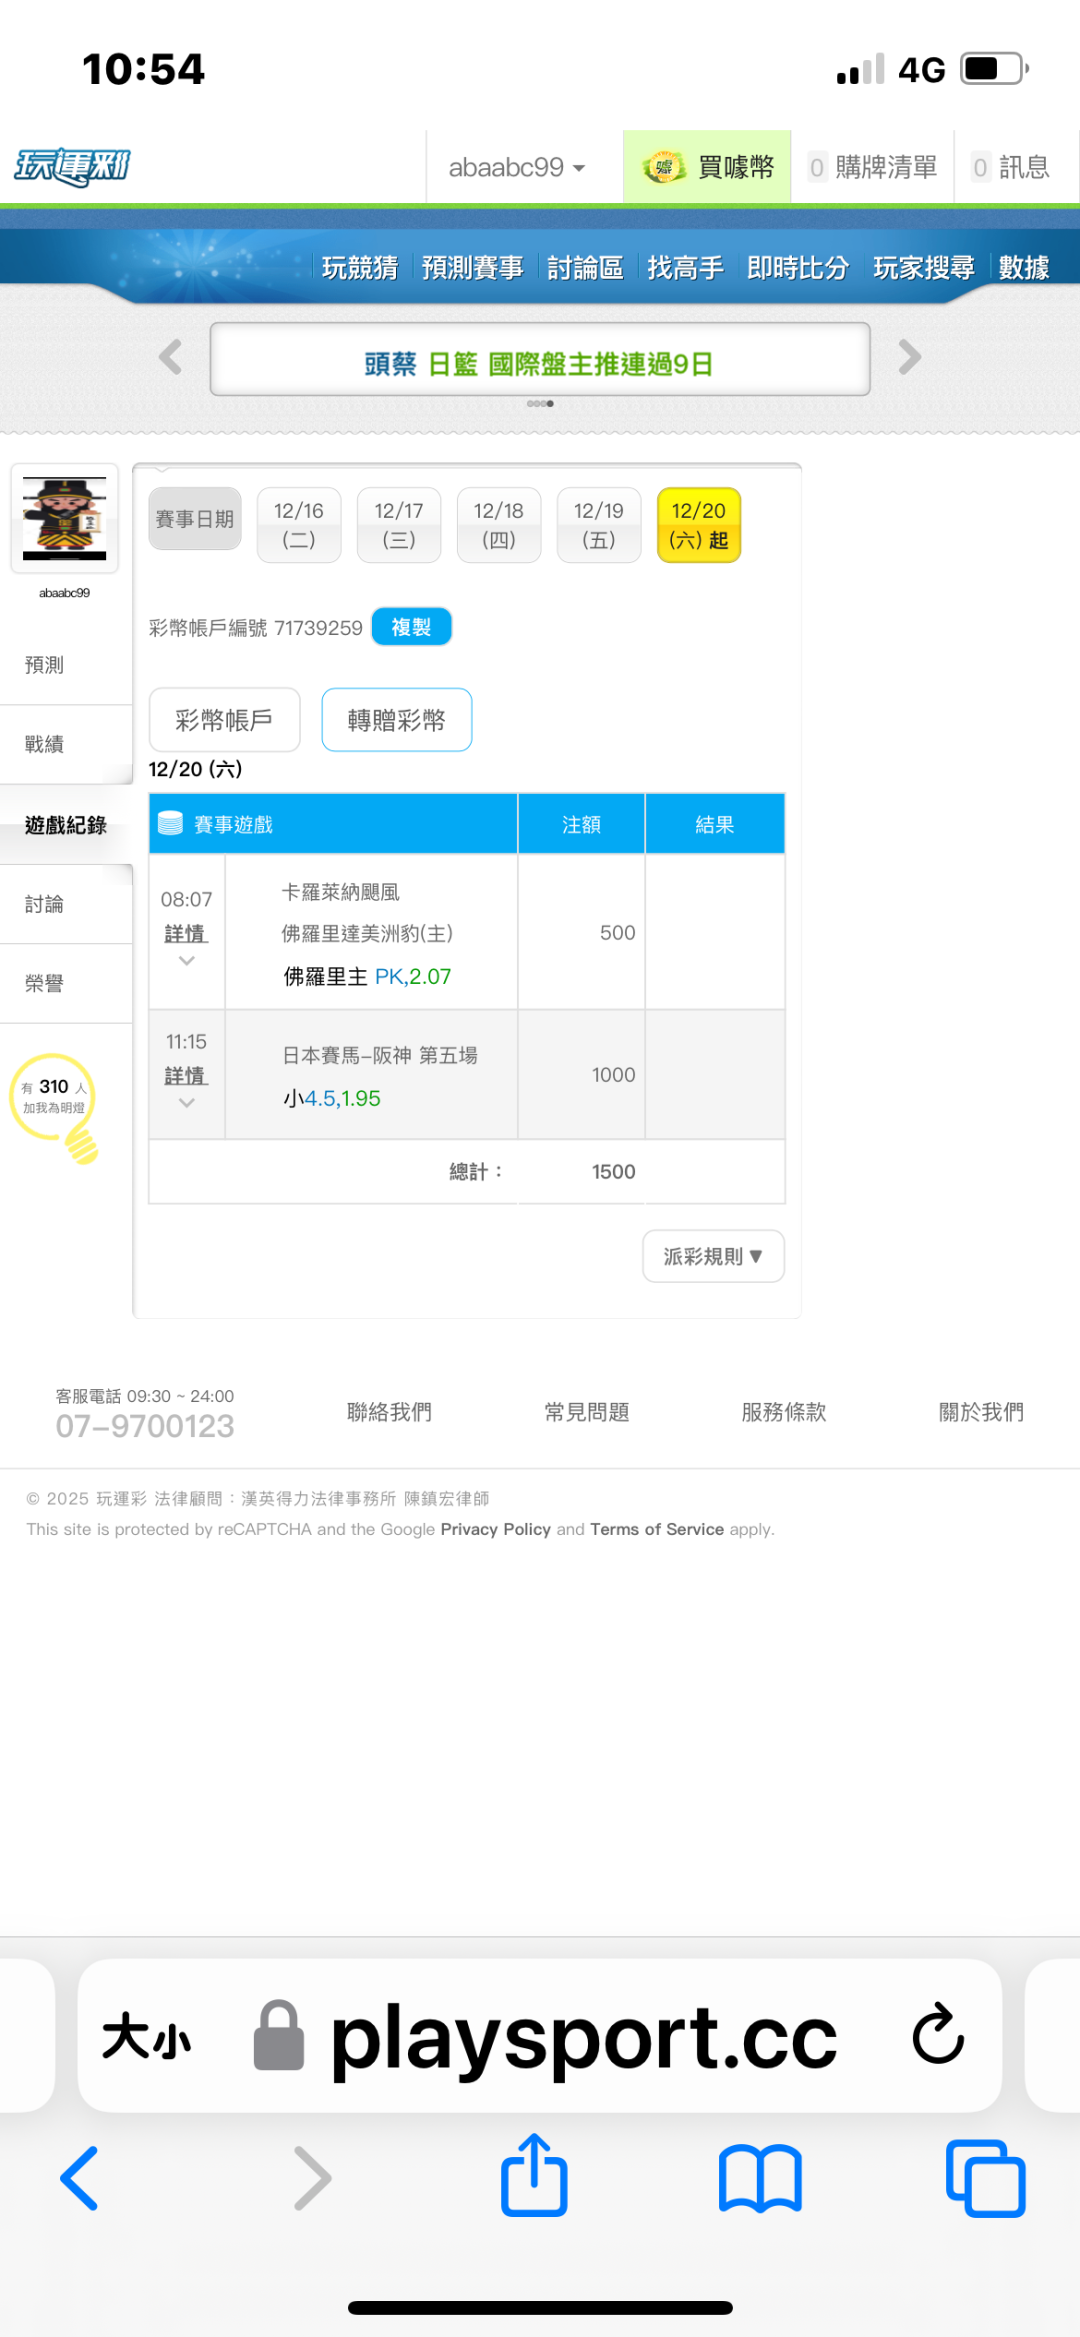Viewport: 1080px width, 2337px height.
Task: Open the 常見問題 FAQ link
Action: pyautogui.click(x=587, y=1412)
